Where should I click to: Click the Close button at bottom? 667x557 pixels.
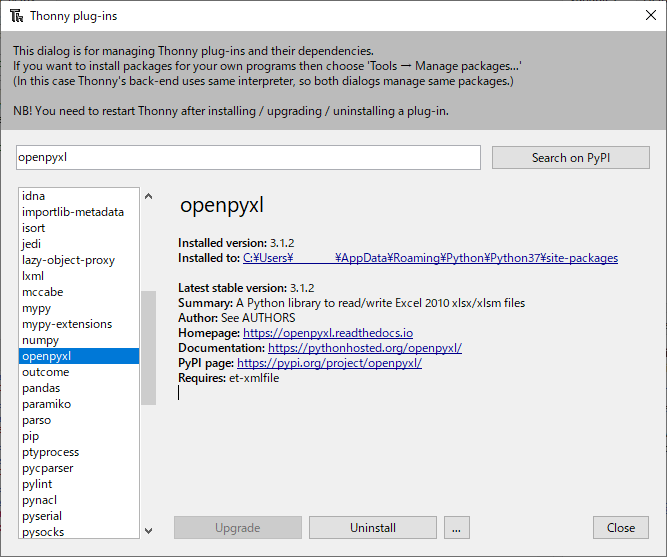point(620,528)
